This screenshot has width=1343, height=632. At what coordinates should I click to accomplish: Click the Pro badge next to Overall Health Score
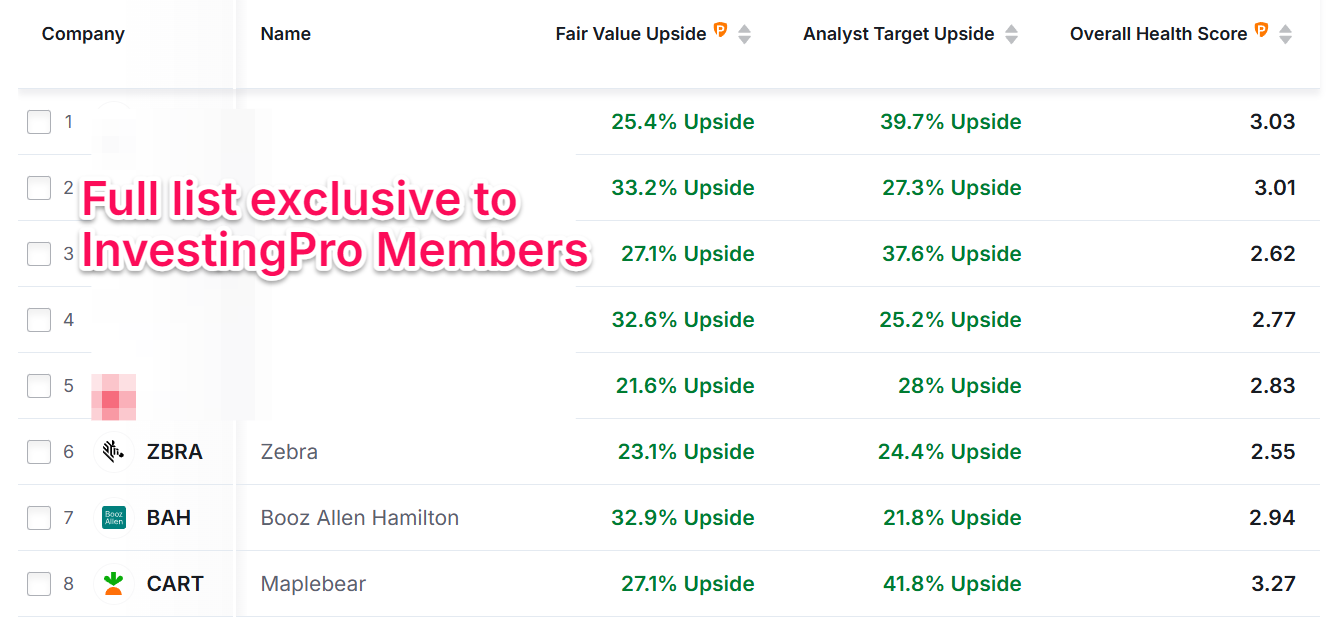(x=1262, y=32)
